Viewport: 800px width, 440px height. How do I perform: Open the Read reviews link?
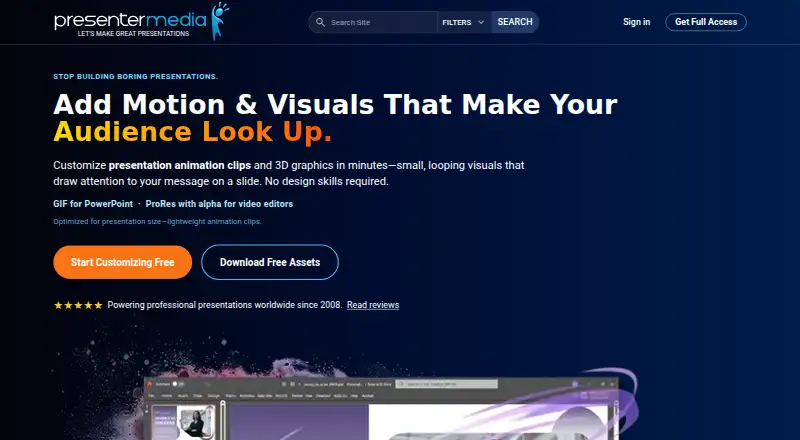373,305
